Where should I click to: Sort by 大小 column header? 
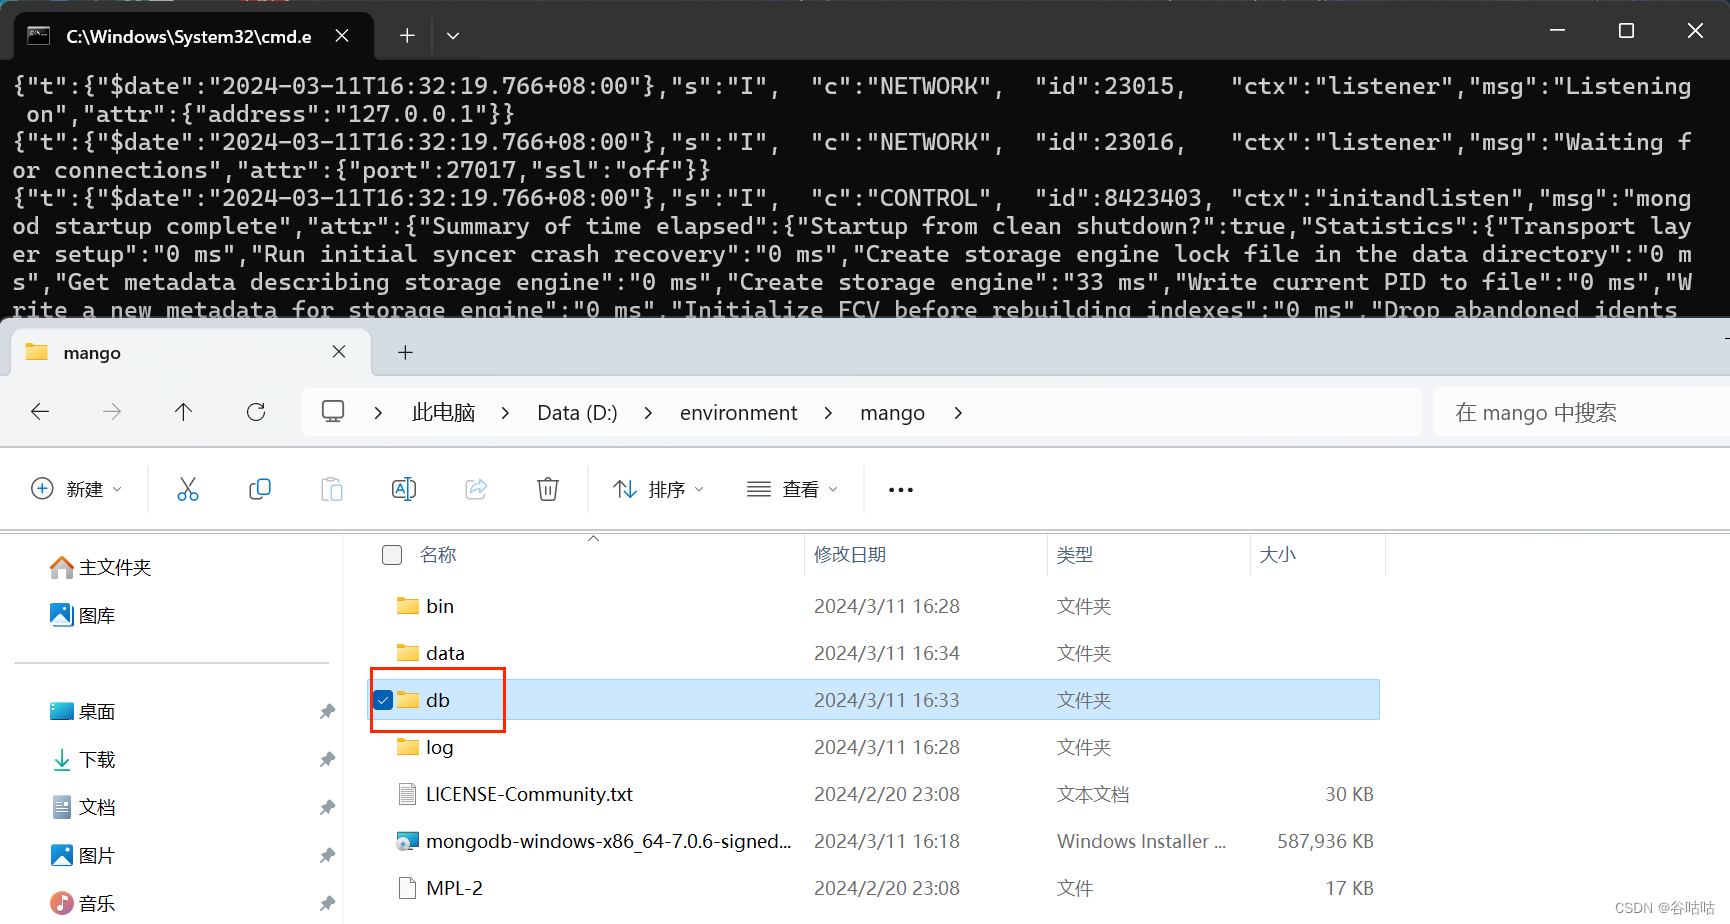coord(1278,555)
